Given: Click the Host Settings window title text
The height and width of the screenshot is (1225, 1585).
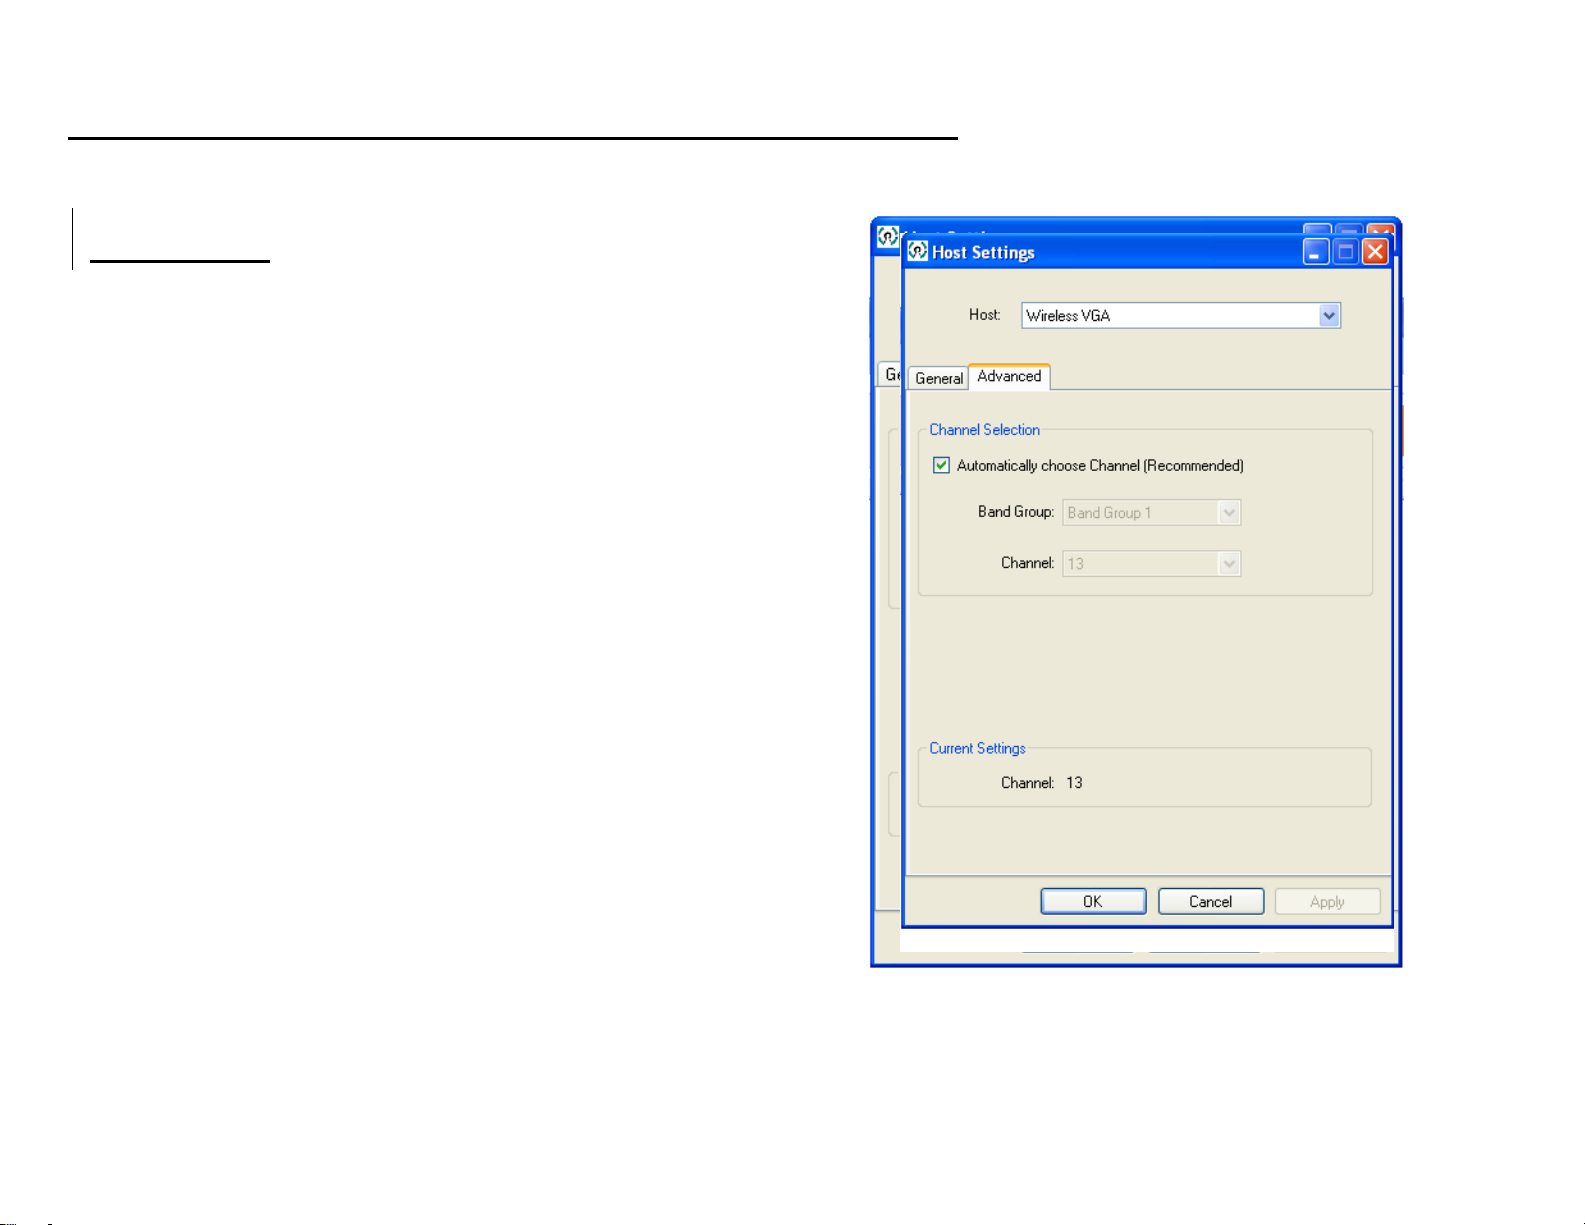Looking at the screenshot, I should (983, 252).
